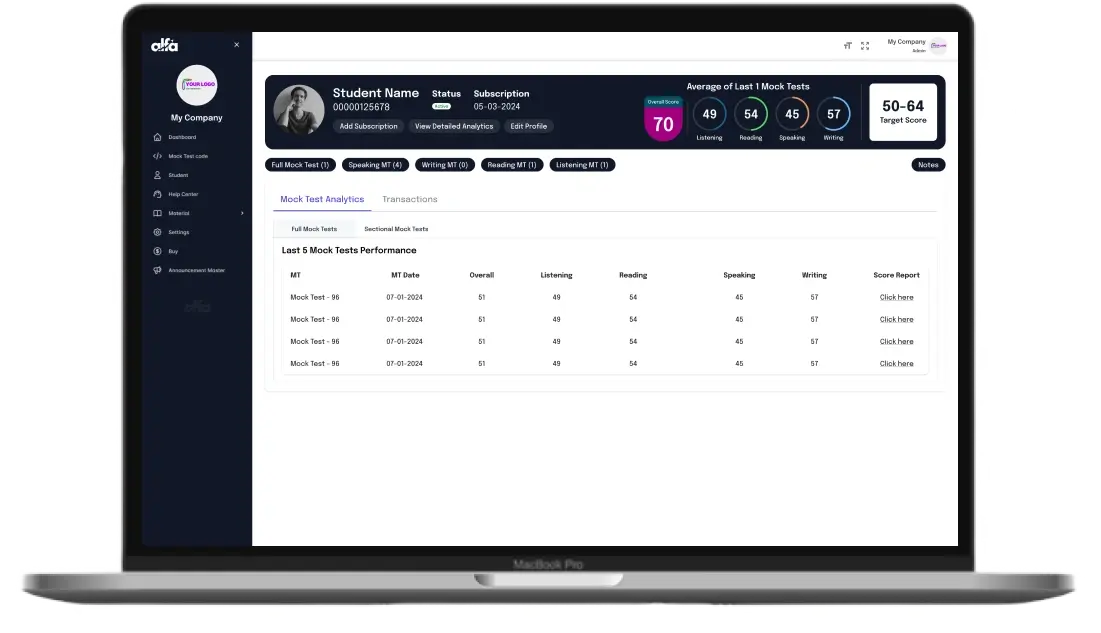This screenshot has height=633, width=1101.
Task: Click the Mock Test code brackets icon
Action: tap(157, 156)
